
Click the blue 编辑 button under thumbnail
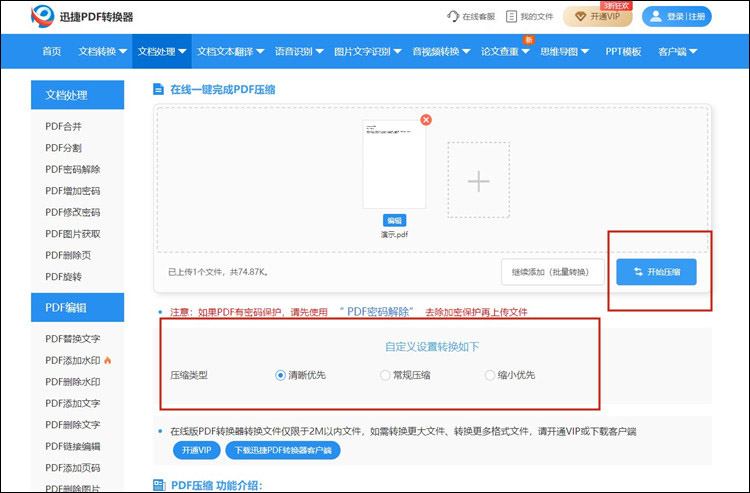click(395, 220)
